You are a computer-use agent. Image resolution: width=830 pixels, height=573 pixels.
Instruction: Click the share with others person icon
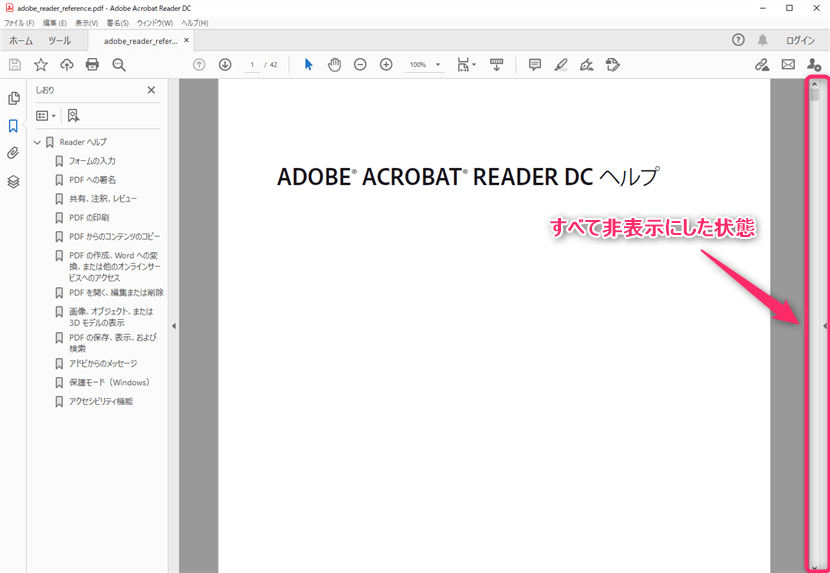tap(814, 65)
